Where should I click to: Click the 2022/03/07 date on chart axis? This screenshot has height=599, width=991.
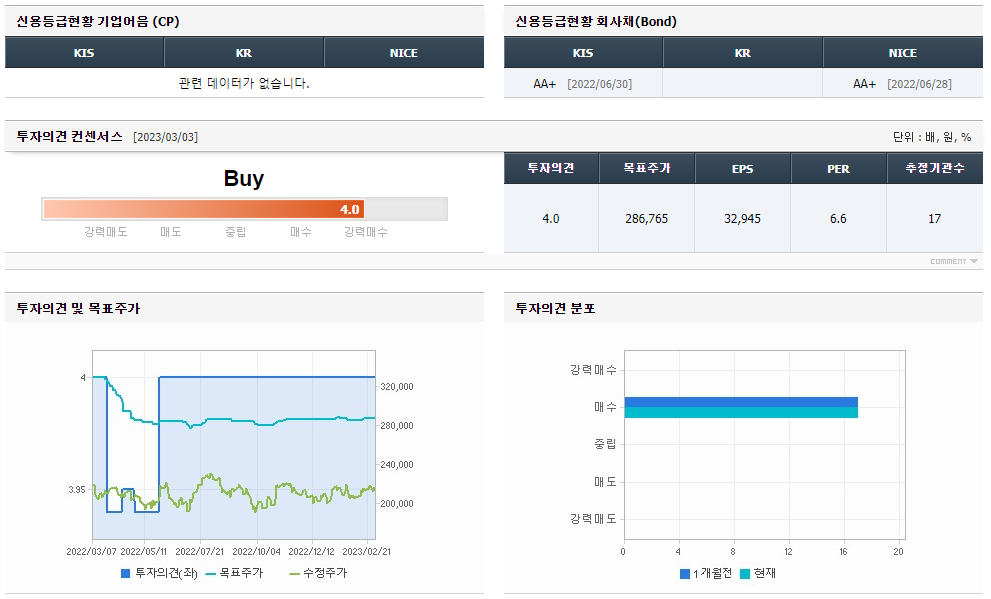92,552
